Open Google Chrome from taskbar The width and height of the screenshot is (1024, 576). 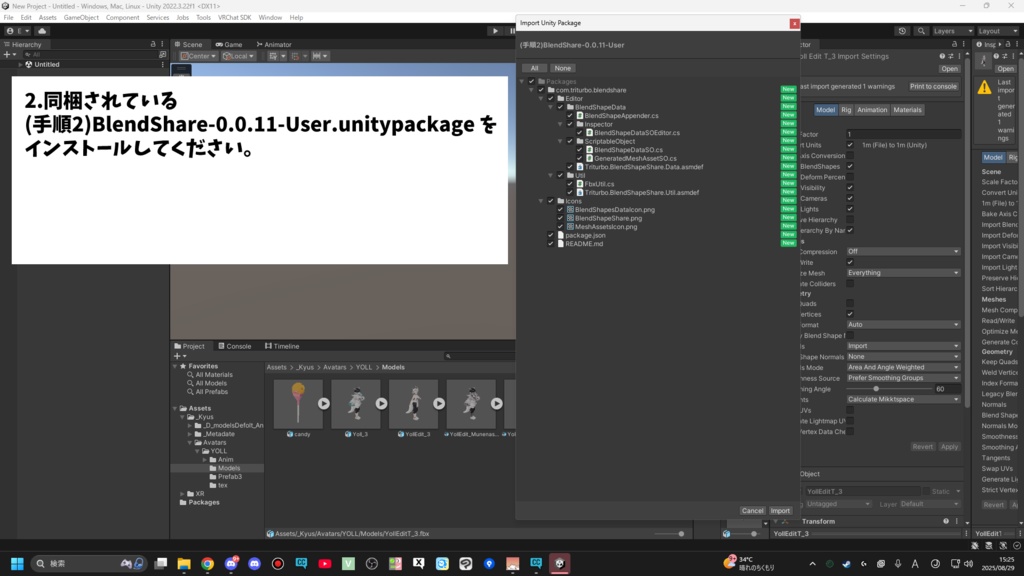pyautogui.click(x=208, y=564)
